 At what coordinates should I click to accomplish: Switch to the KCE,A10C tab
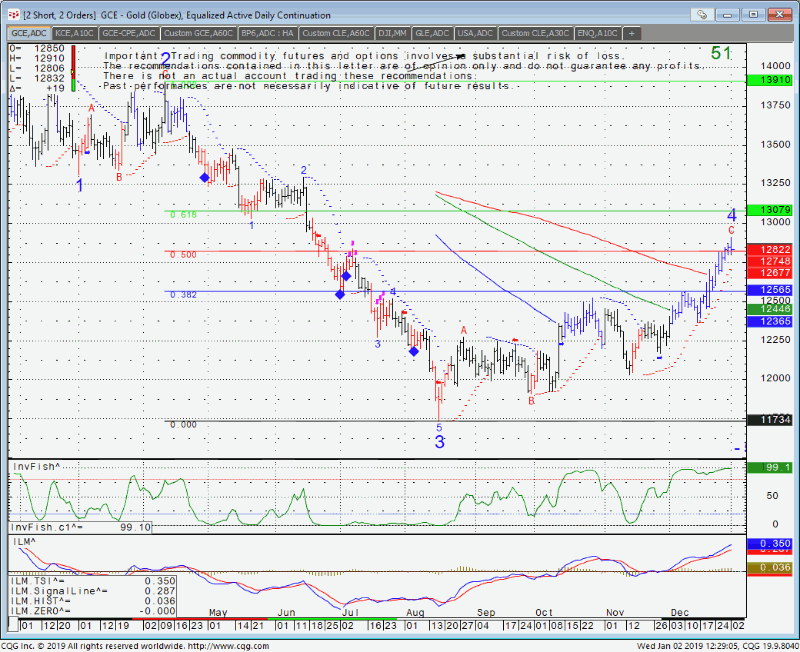(x=75, y=33)
